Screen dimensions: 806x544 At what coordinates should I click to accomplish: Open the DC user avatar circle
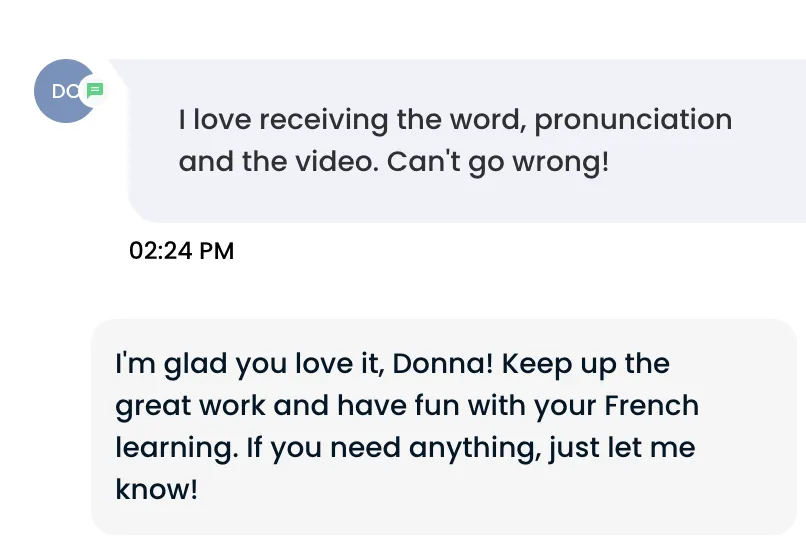(65, 91)
